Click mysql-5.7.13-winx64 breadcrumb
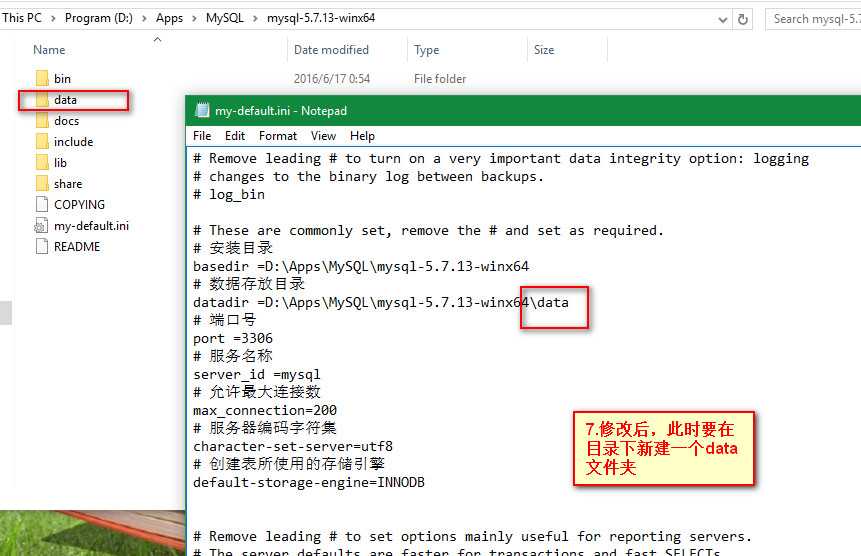Image resolution: width=861 pixels, height=556 pixels. [x=321, y=18]
